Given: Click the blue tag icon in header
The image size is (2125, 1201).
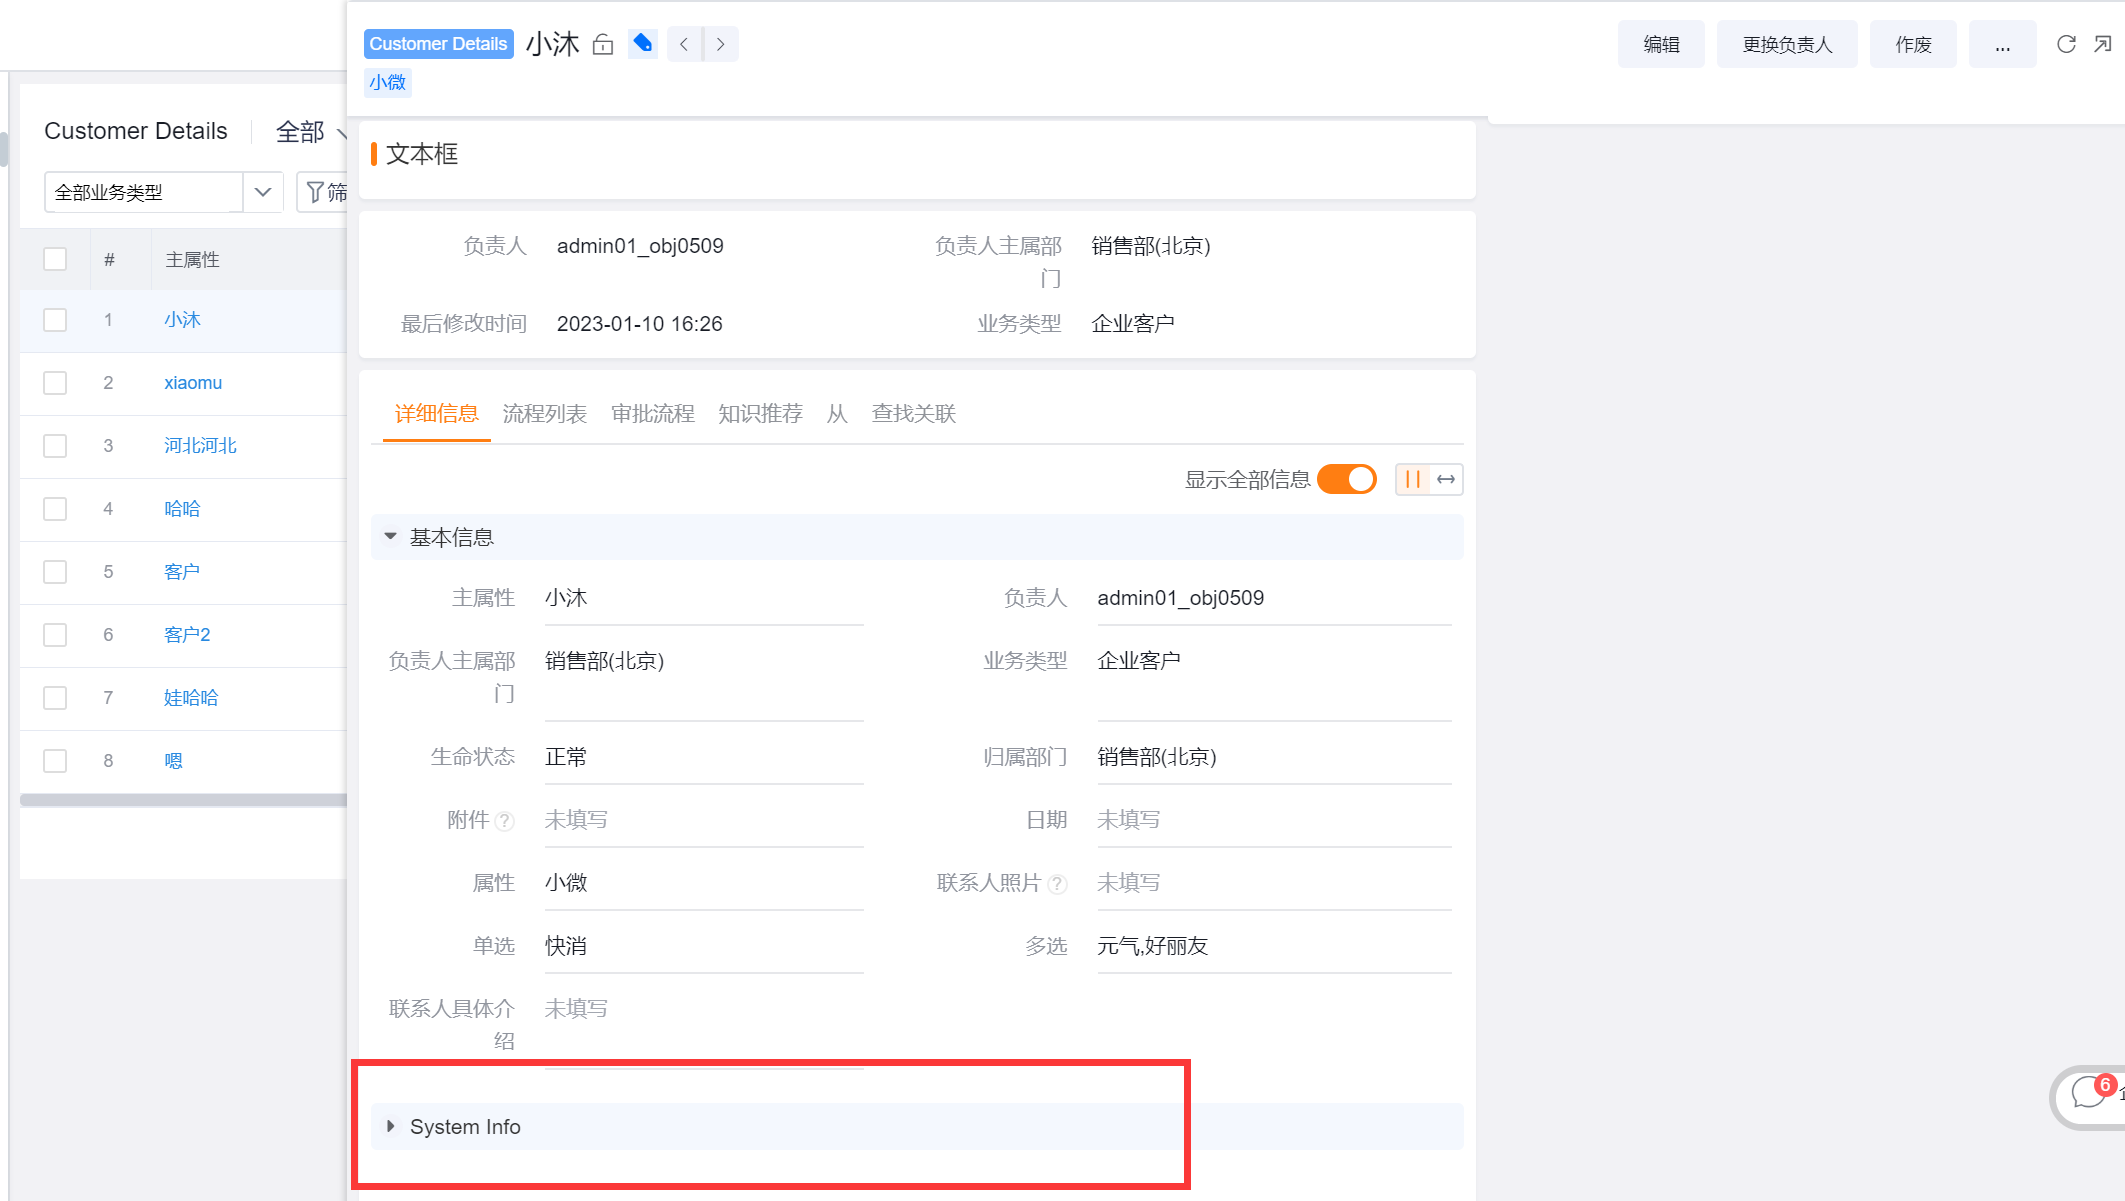Looking at the screenshot, I should (x=643, y=43).
